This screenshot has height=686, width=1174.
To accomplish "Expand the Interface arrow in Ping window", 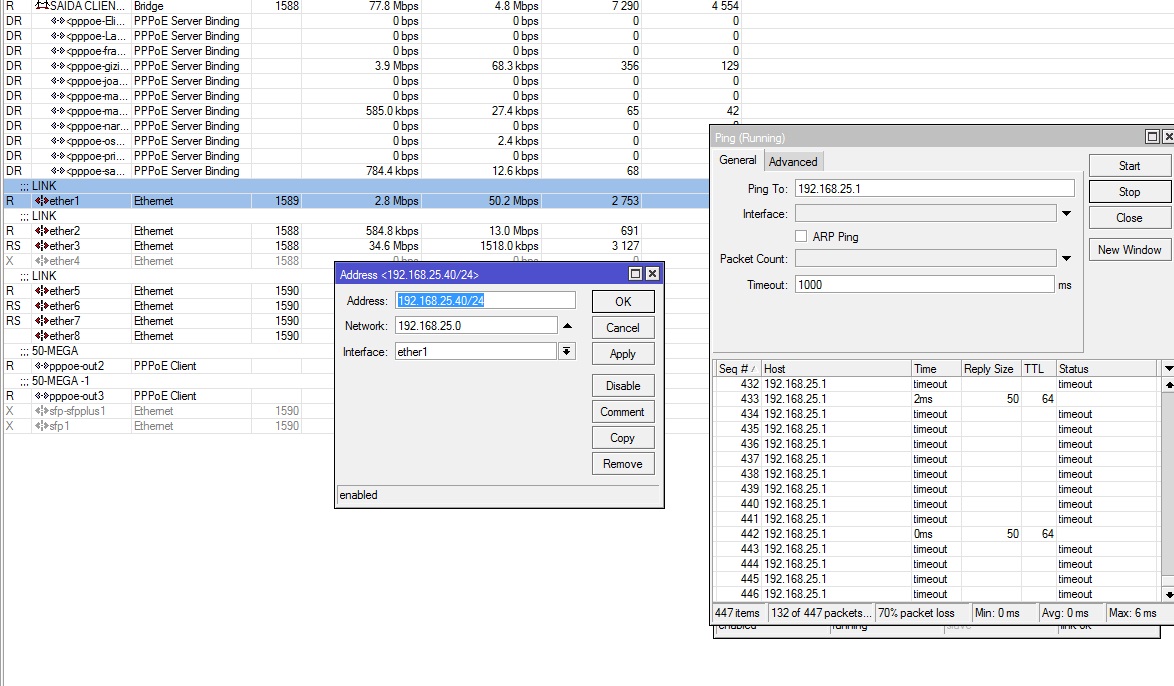I will [1066, 213].
